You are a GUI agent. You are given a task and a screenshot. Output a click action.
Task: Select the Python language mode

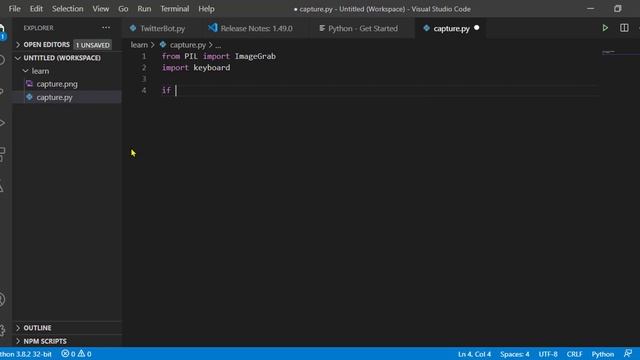pyautogui.click(x=602, y=354)
